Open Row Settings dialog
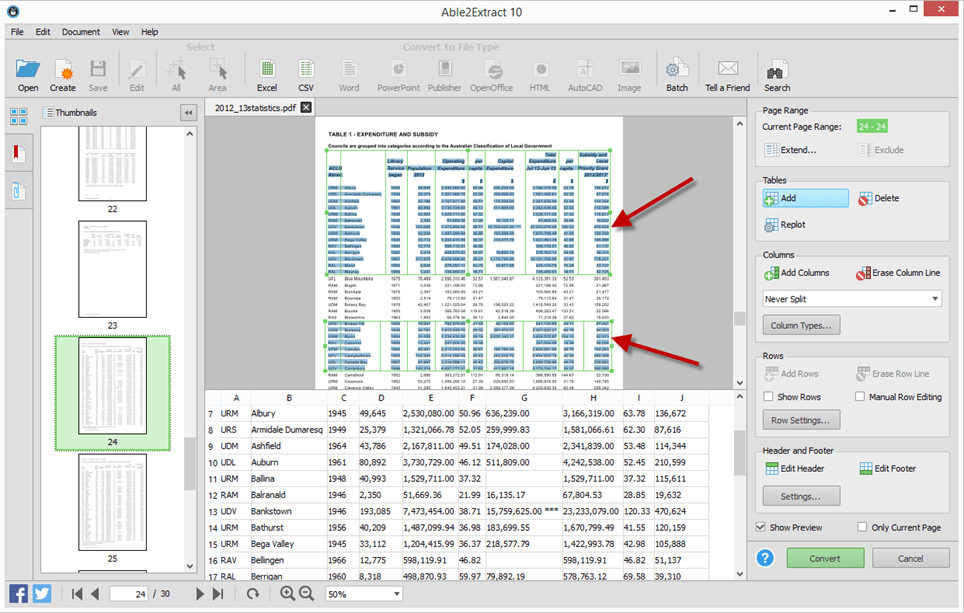This screenshot has width=964, height=613. (x=801, y=420)
